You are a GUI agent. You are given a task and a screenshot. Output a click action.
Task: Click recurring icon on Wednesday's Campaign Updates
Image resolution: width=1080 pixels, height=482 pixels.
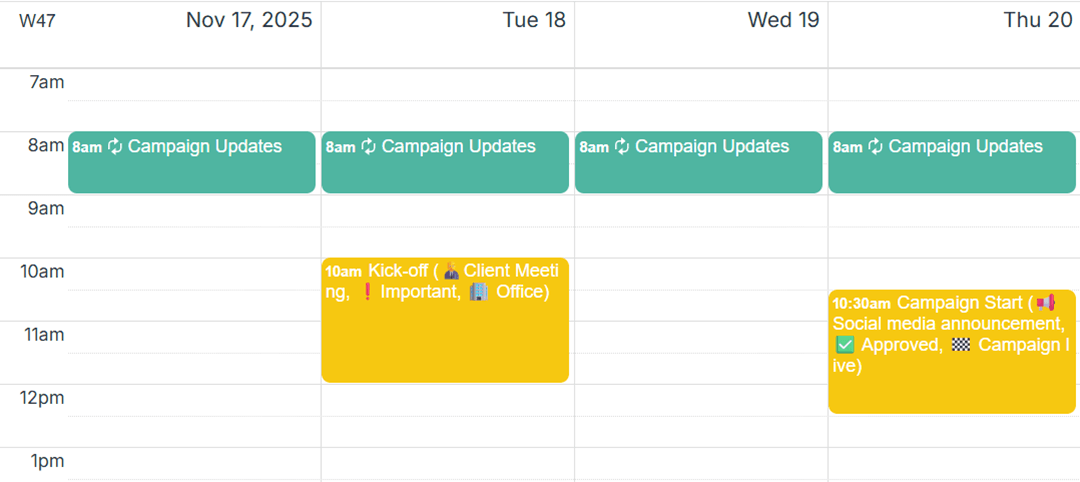pyautogui.click(x=621, y=147)
